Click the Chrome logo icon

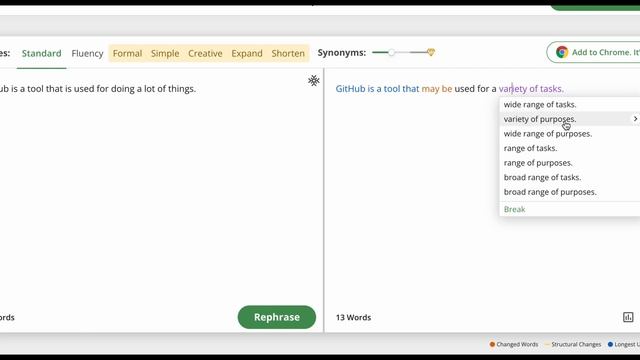(x=562, y=52)
